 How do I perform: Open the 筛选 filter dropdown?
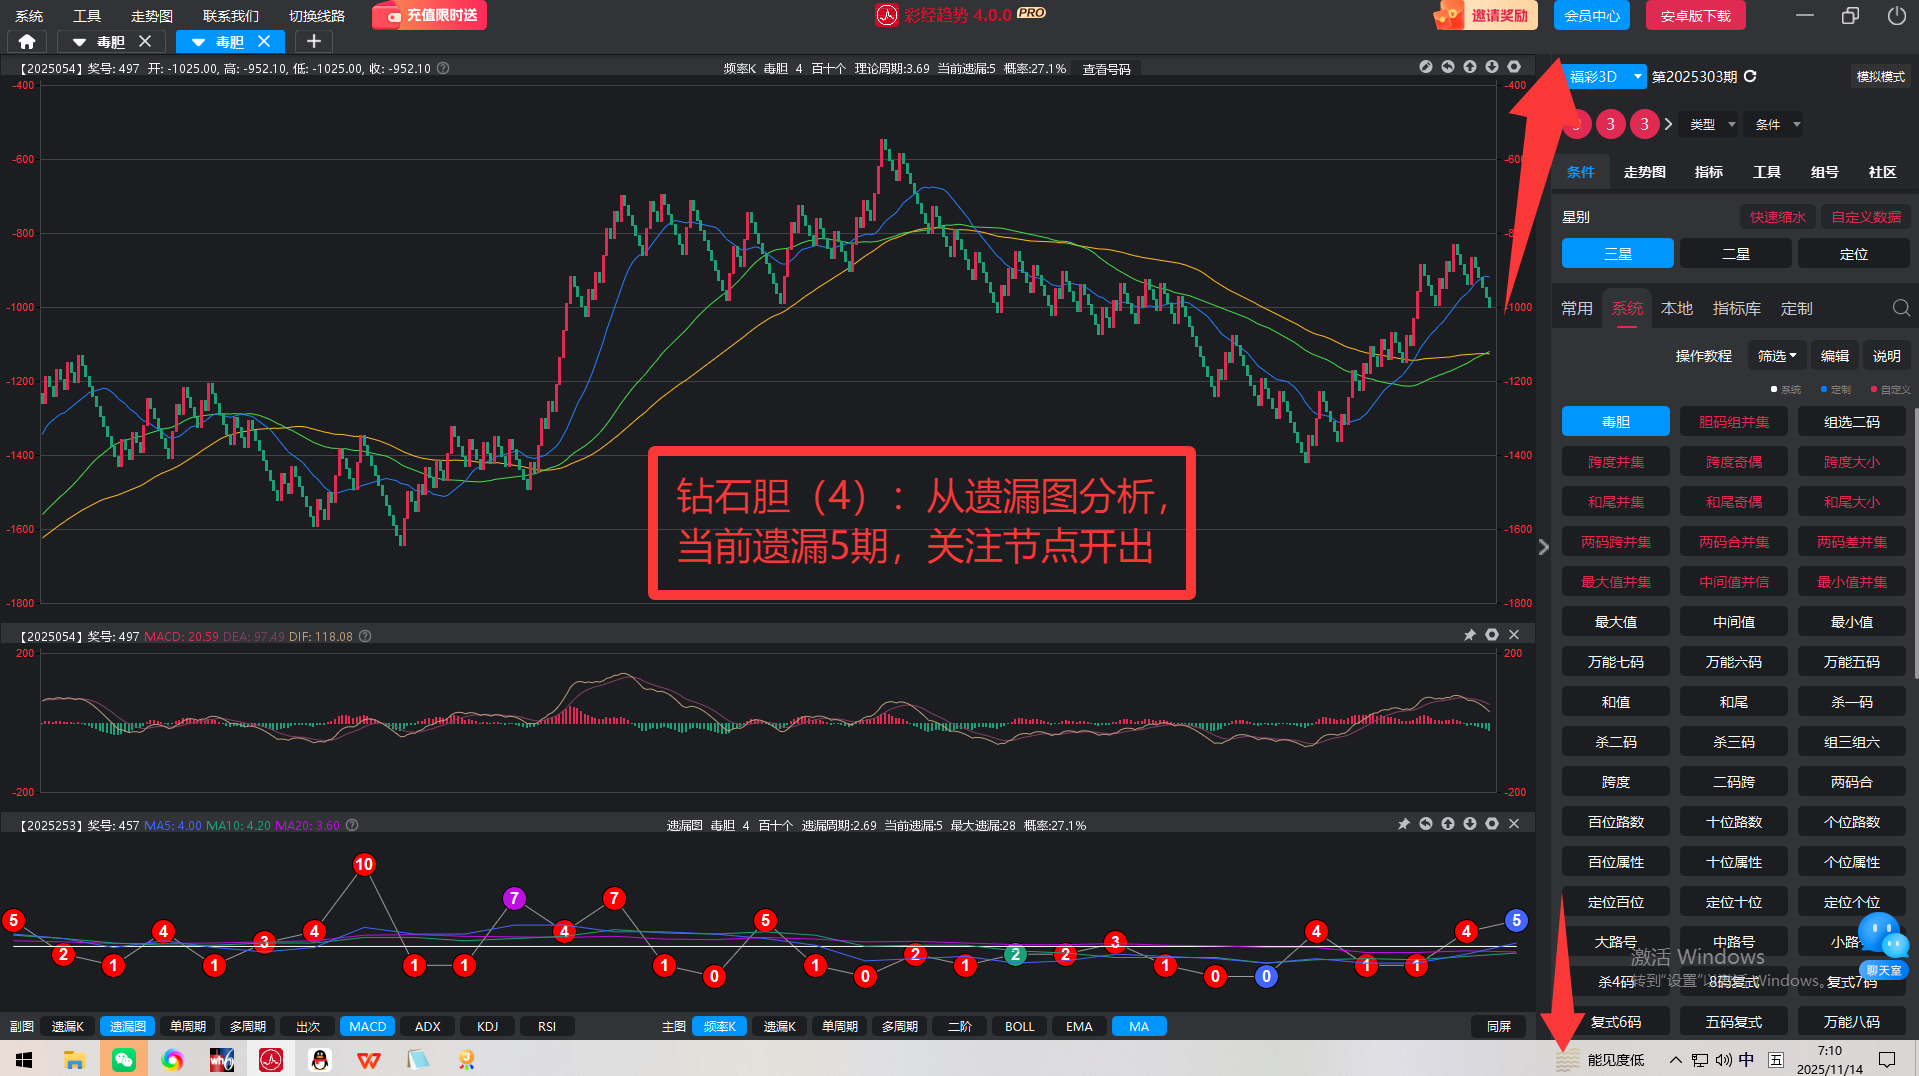(1777, 356)
